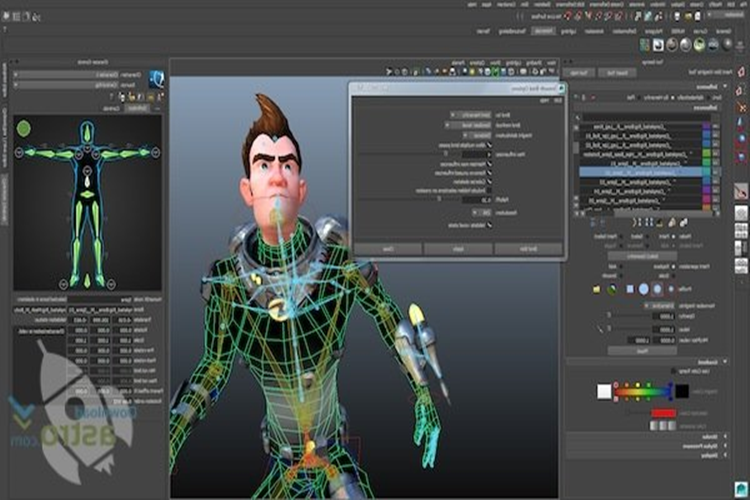The image size is (750, 500).
Task: Switch to four-view layout icon
Action: coord(741,231)
